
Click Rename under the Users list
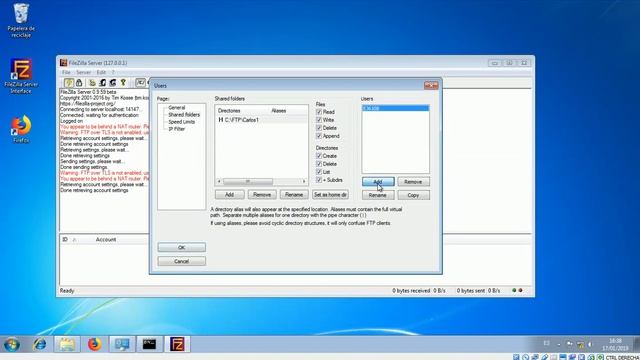coord(378,195)
